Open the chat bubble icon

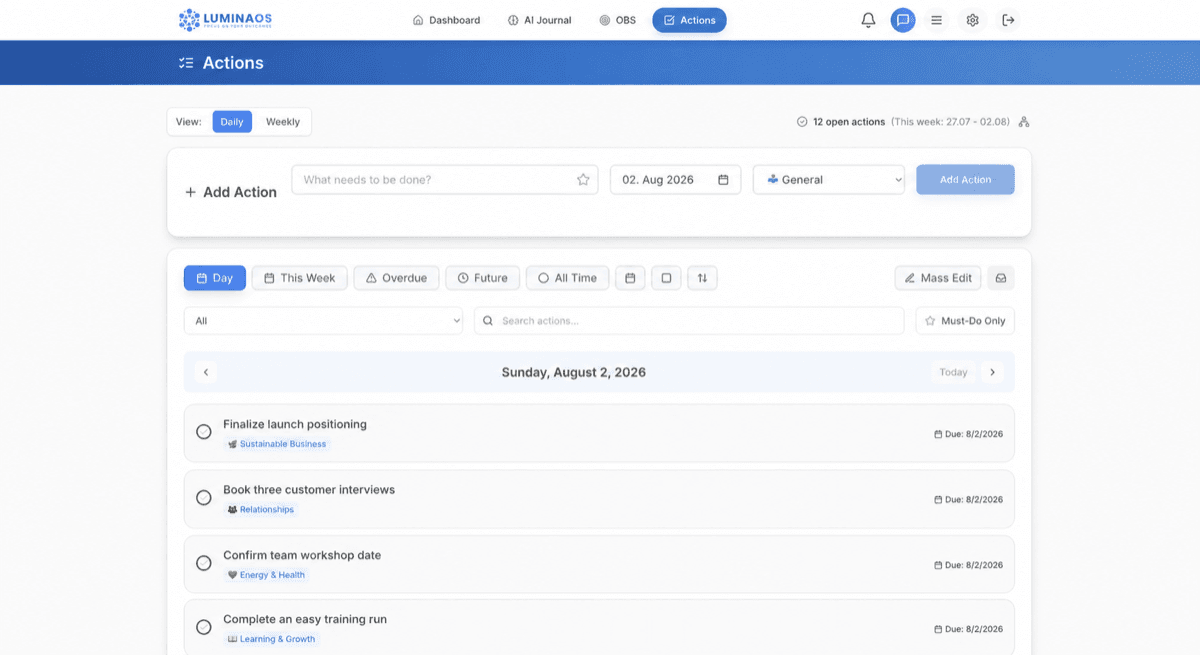tap(903, 20)
